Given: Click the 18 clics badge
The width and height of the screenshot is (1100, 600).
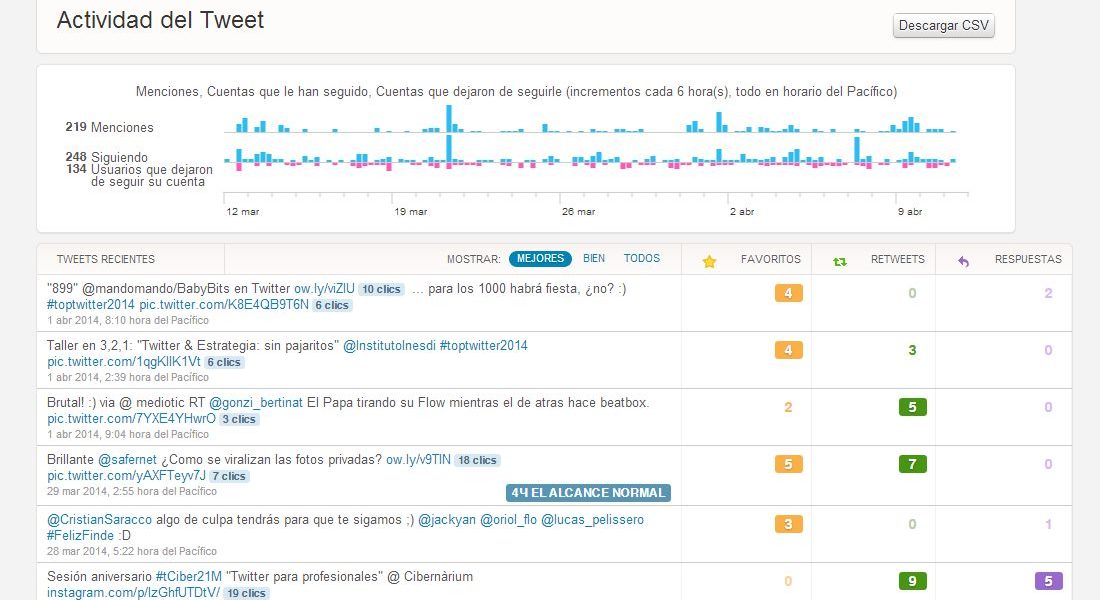Looking at the screenshot, I should [x=477, y=461].
